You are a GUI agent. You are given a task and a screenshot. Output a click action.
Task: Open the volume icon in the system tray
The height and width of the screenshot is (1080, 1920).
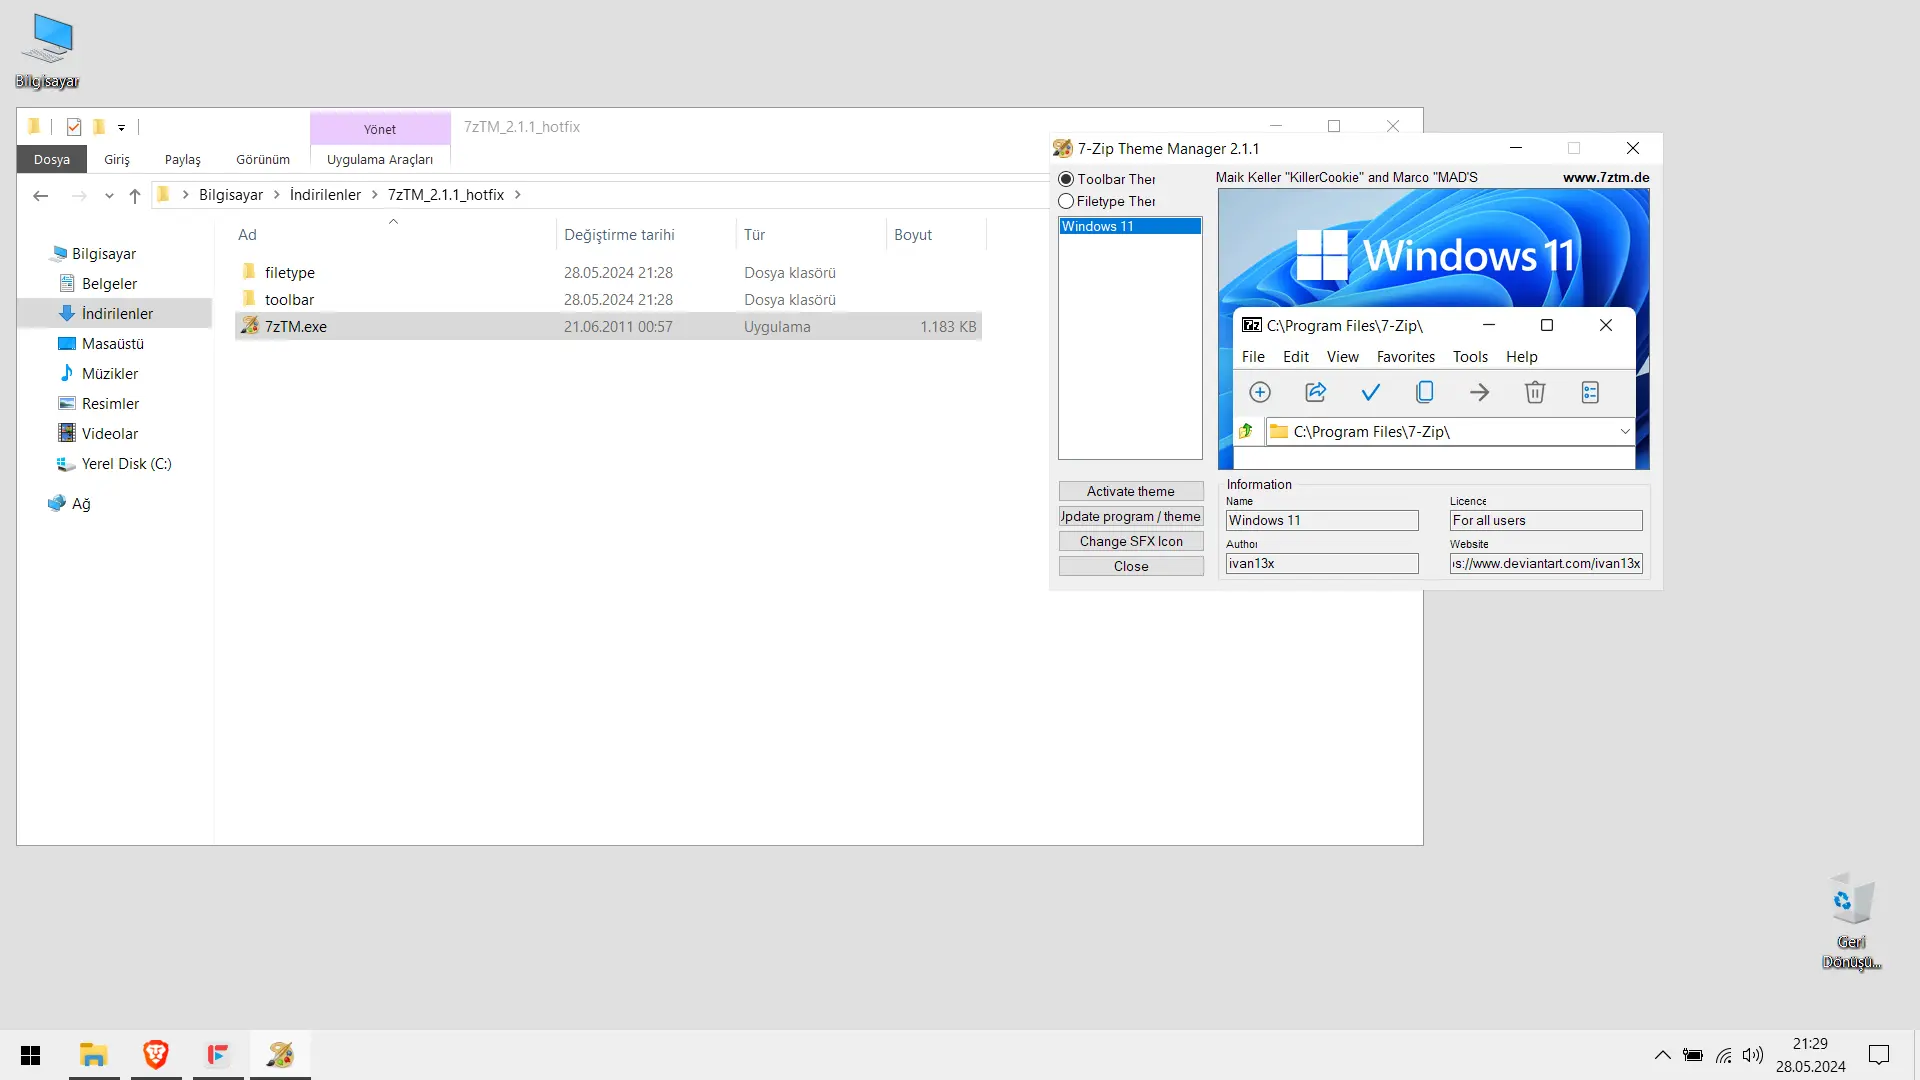[1753, 1055]
